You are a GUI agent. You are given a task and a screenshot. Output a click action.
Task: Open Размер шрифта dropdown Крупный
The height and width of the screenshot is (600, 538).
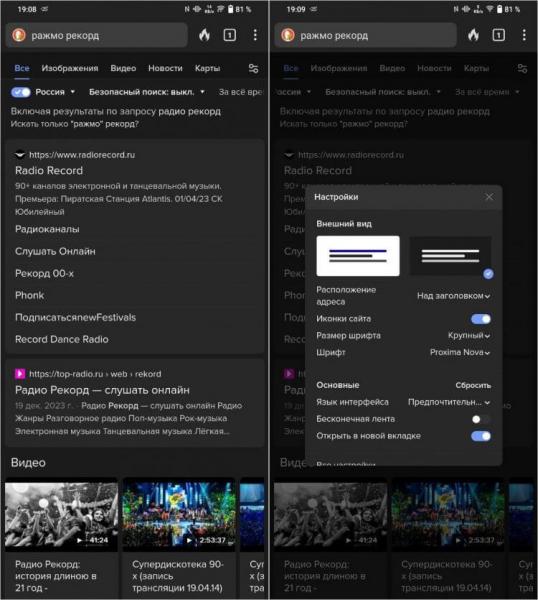[x=469, y=336]
